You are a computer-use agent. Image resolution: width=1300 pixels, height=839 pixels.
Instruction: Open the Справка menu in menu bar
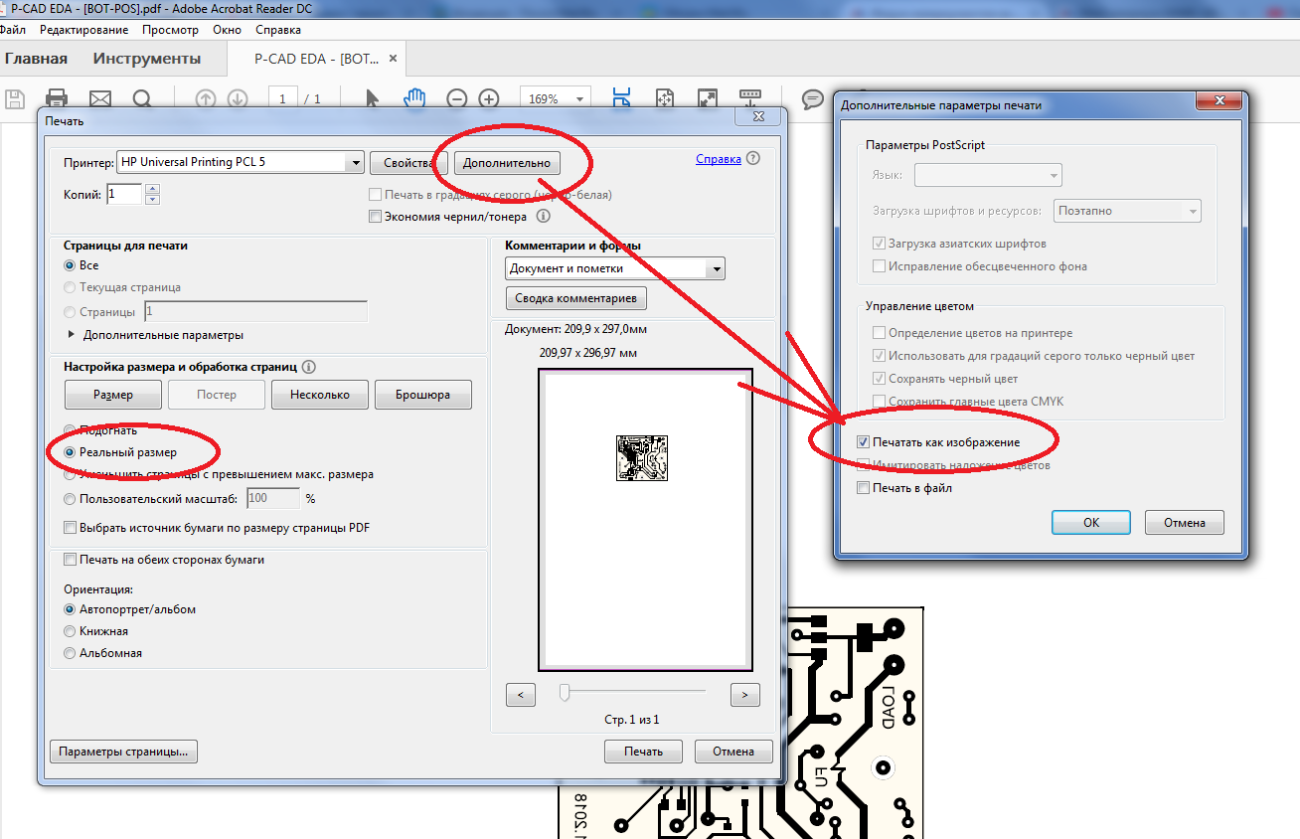(x=278, y=30)
